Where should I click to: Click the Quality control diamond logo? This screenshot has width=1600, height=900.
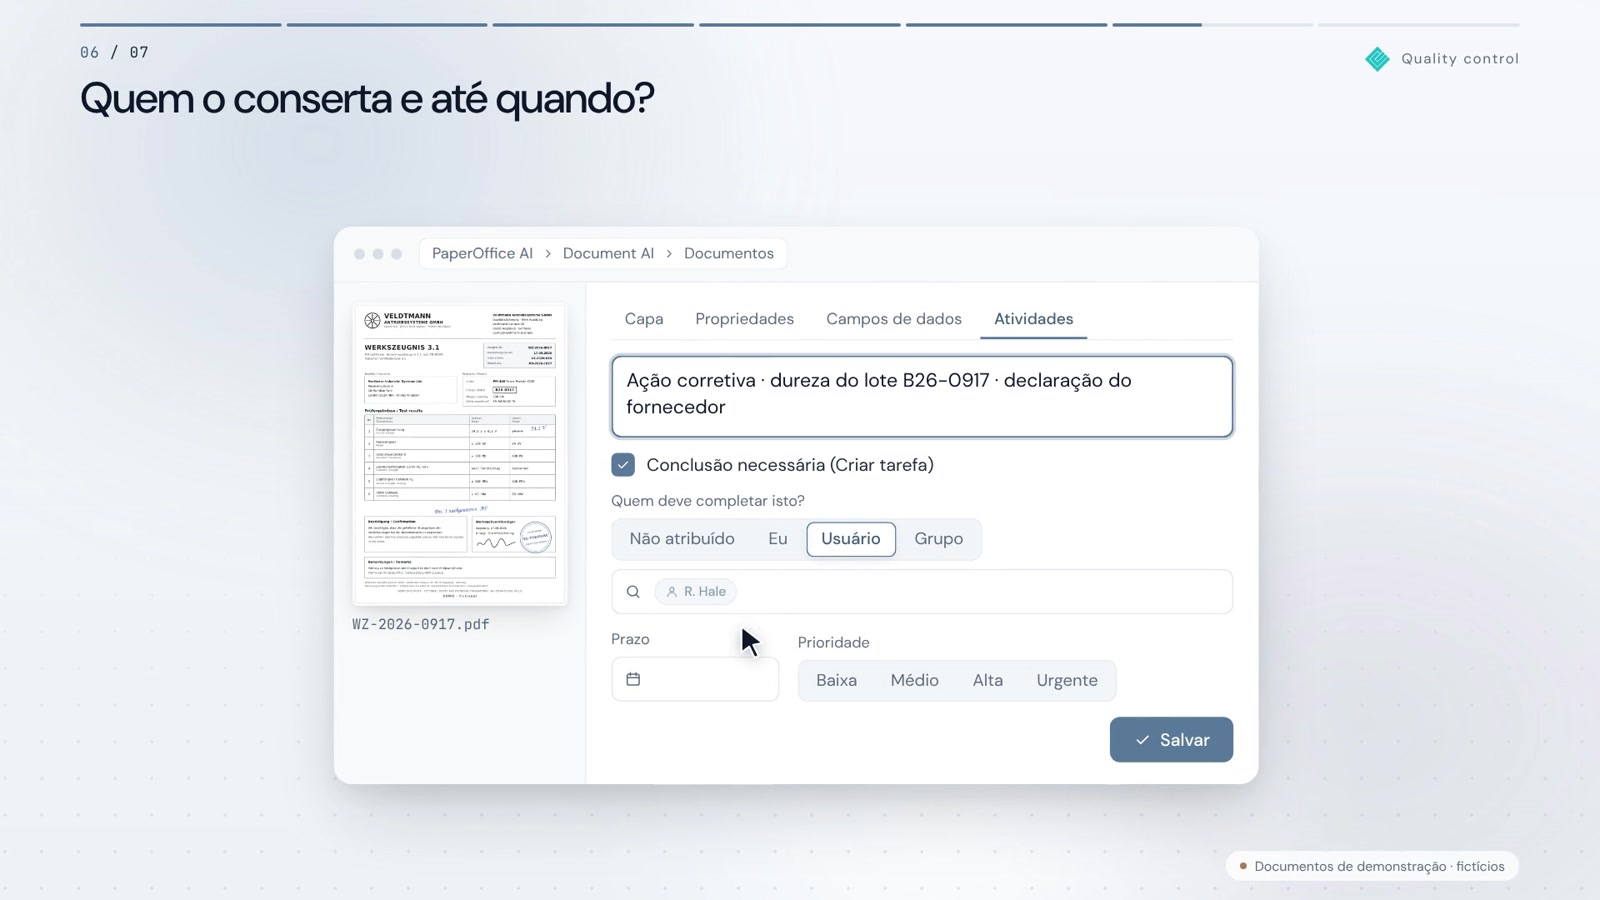coord(1377,59)
